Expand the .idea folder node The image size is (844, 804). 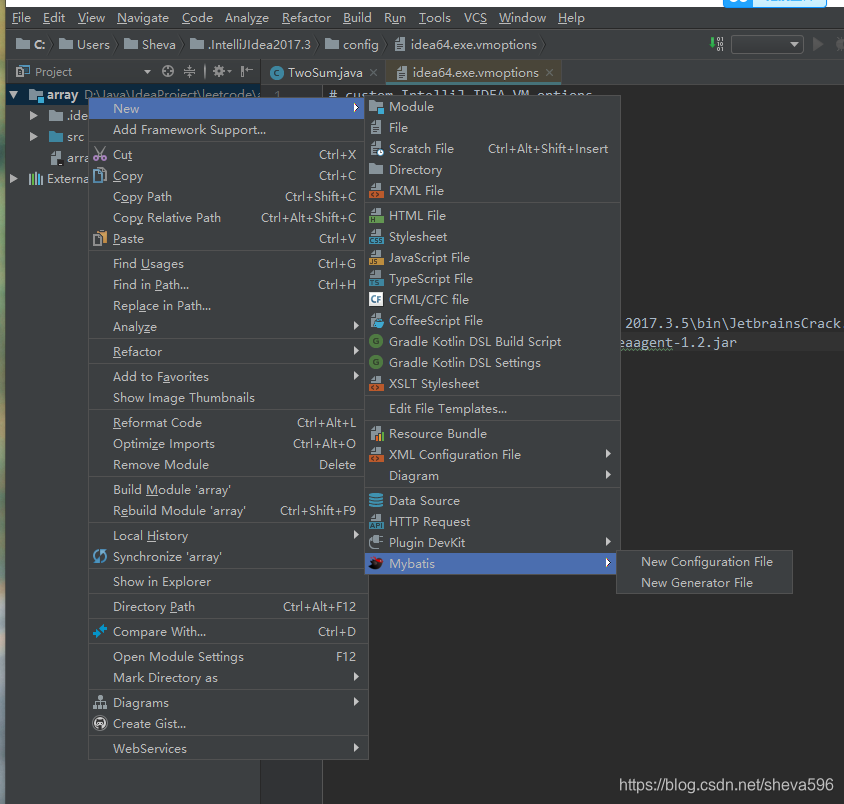[x=33, y=116]
